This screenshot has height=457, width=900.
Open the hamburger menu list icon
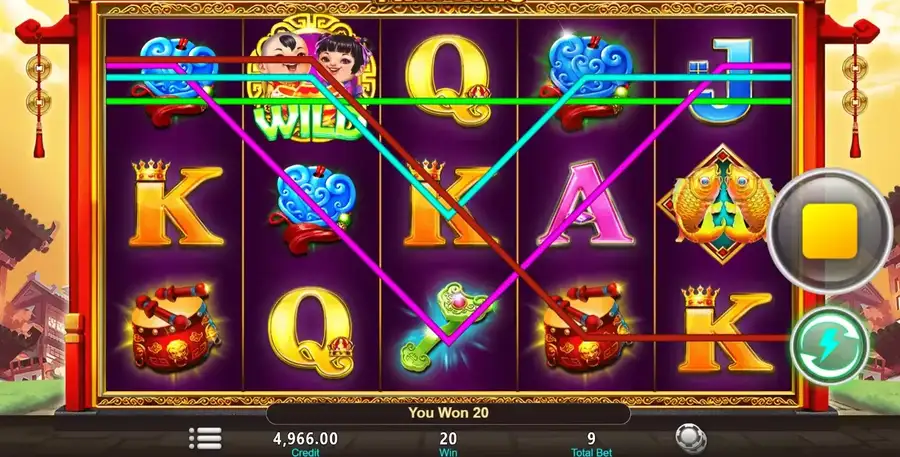(x=205, y=439)
